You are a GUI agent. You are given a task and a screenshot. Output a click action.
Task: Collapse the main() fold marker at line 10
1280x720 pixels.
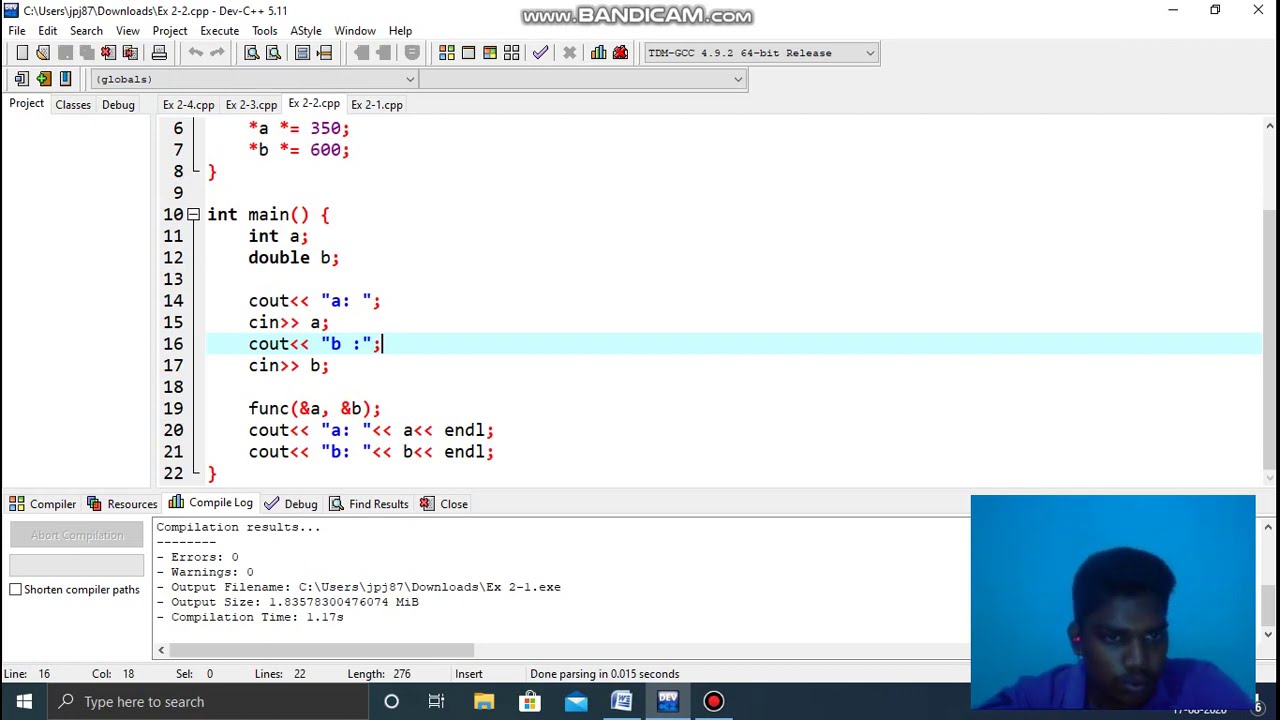193,214
